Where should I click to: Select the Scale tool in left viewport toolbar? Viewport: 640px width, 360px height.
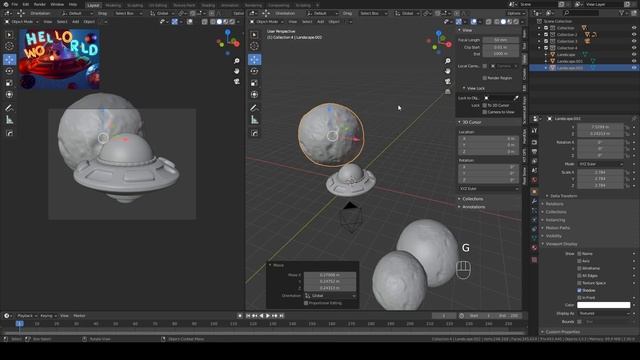point(9,83)
